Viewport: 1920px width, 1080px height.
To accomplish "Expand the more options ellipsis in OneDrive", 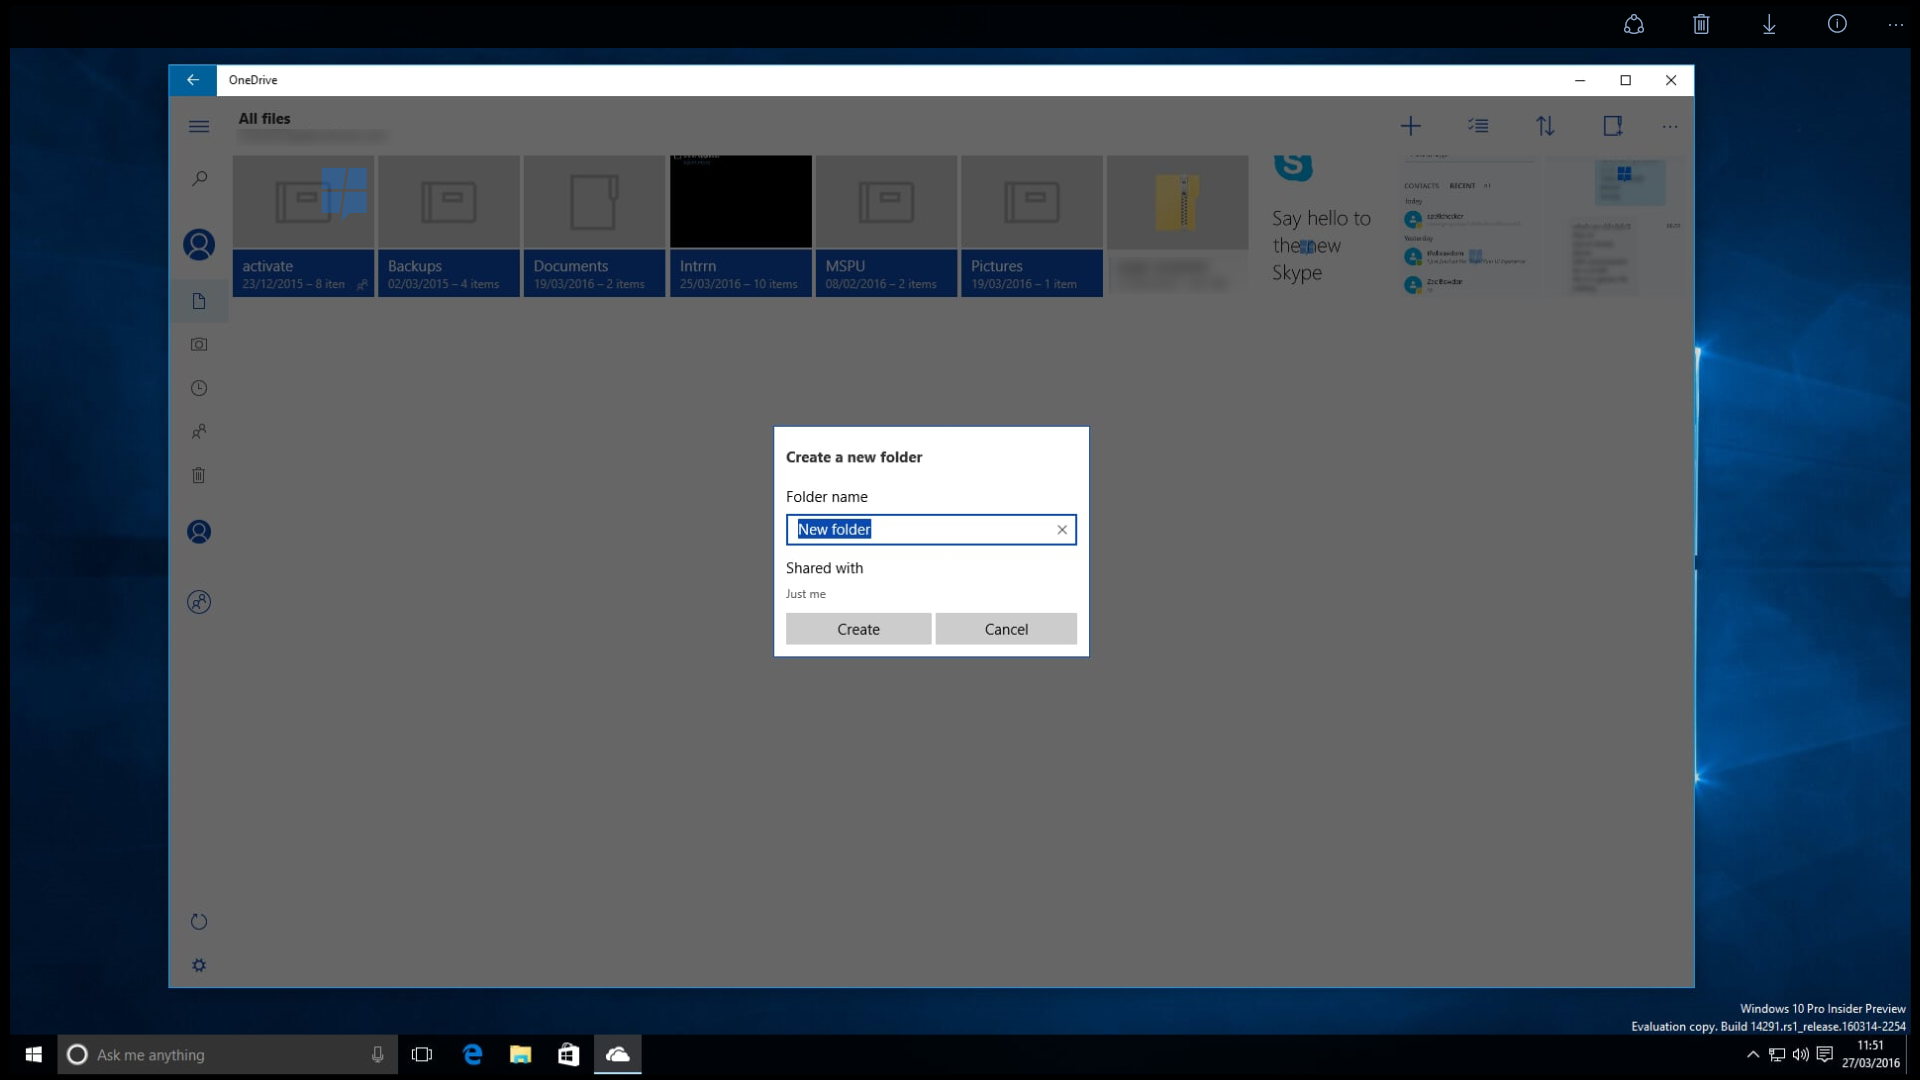I will (x=1670, y=126).
